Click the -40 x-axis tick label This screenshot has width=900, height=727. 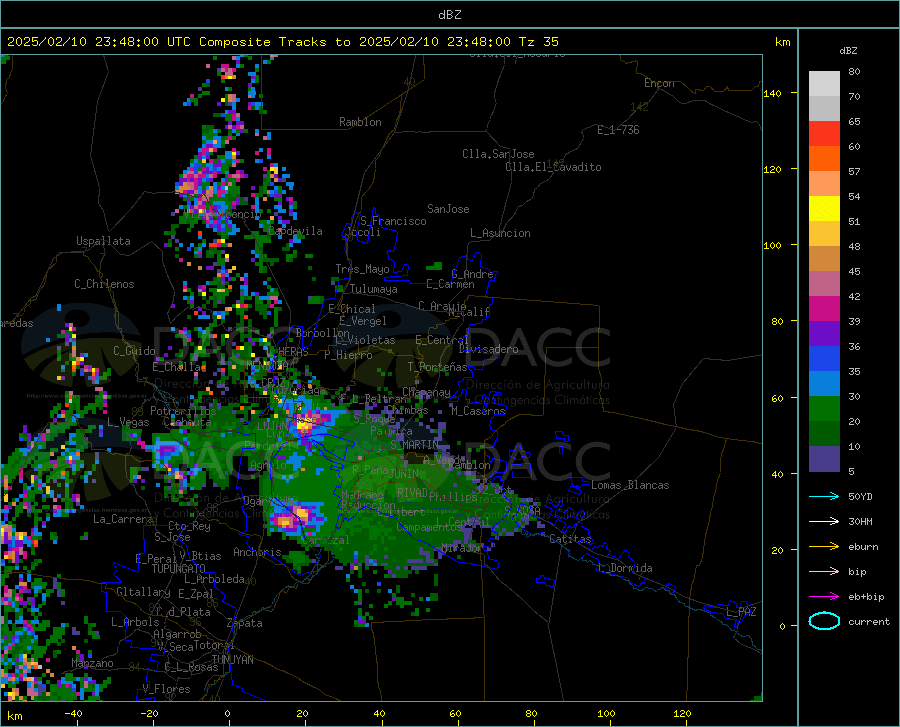coord(73,714)
